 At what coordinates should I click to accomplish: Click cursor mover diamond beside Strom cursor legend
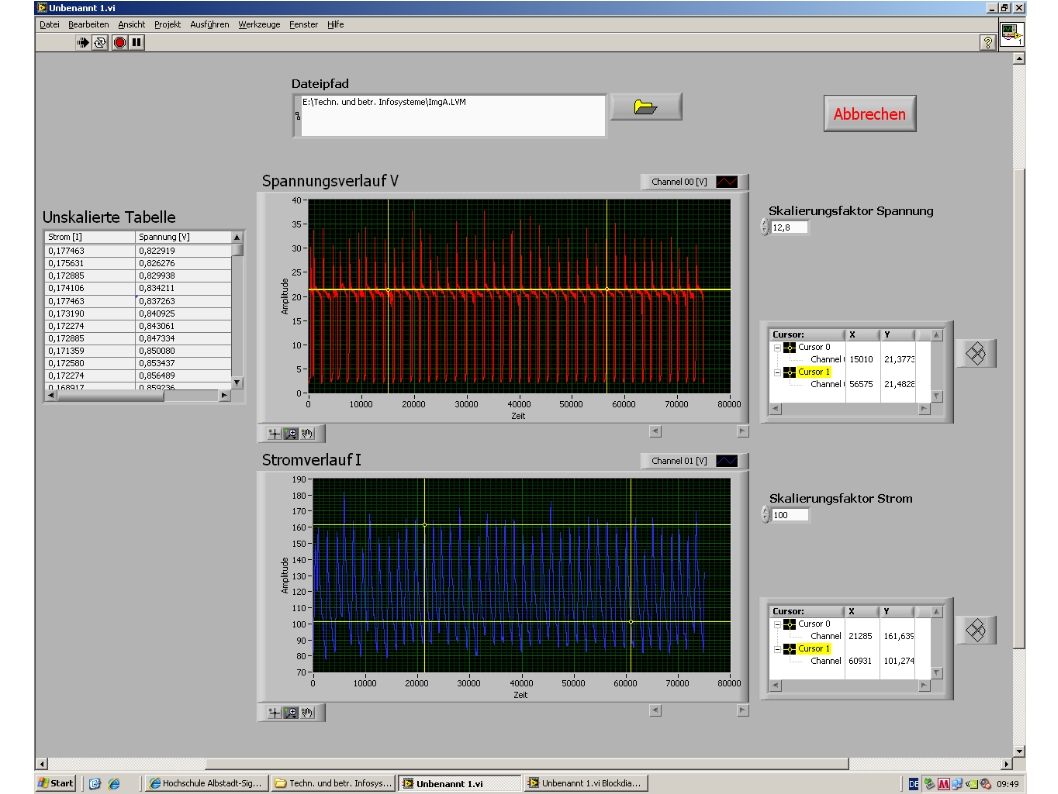(976, 629)
